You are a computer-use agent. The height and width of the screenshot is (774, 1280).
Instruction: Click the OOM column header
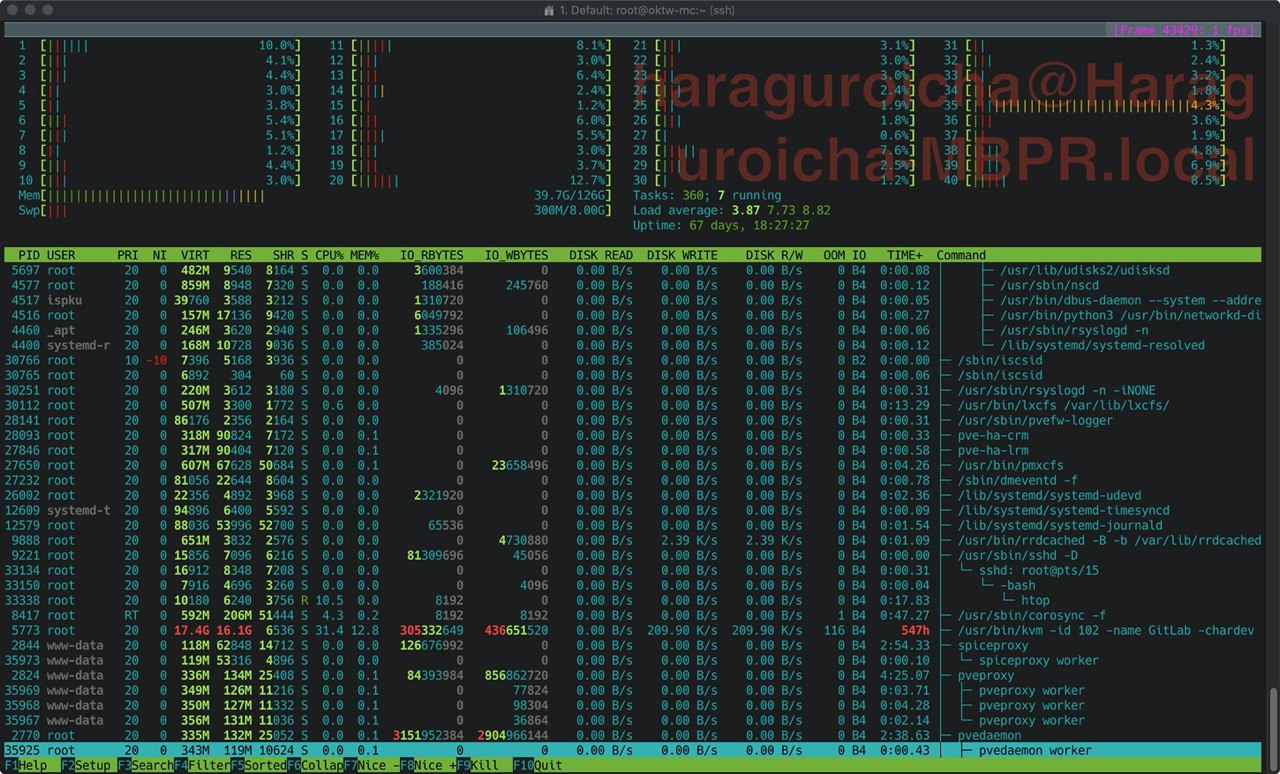point(834,255)
